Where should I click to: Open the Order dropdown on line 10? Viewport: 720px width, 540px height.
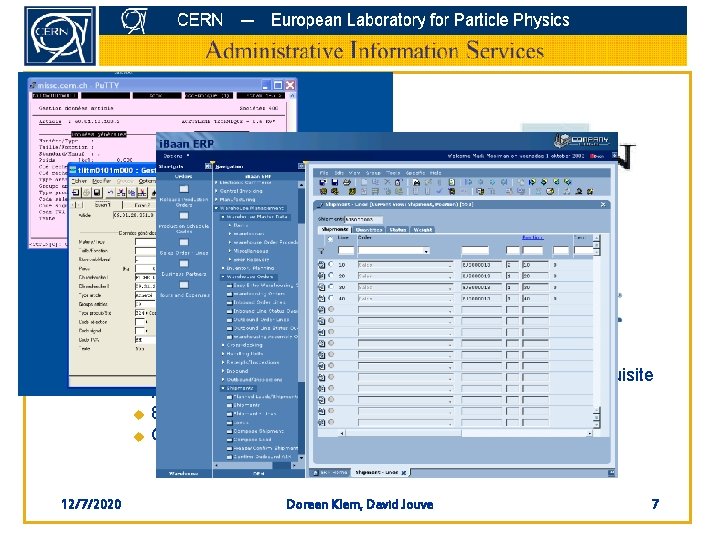450,265
